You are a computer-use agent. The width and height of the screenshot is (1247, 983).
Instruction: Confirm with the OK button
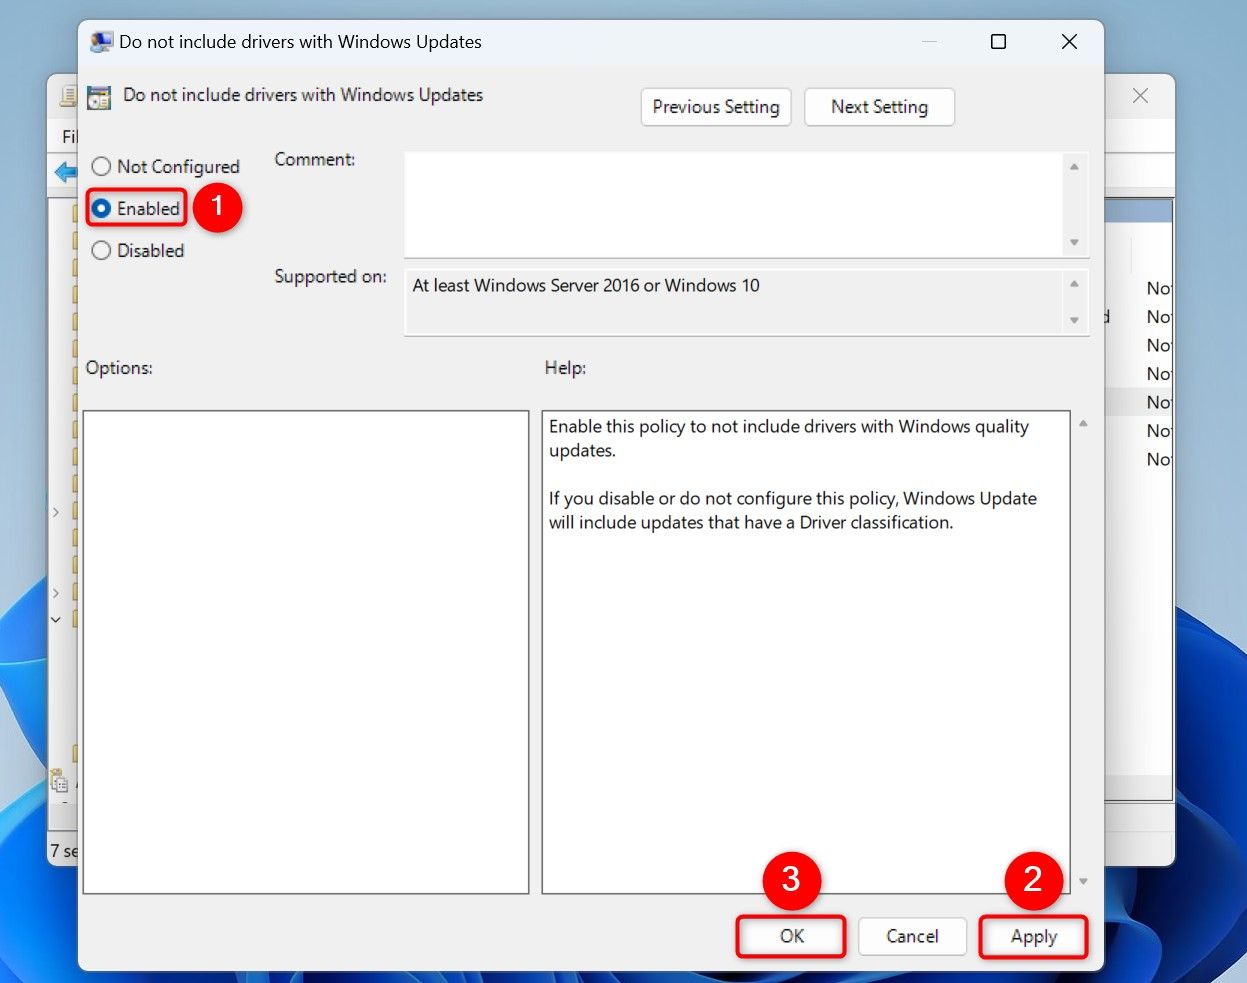click(x=791, y=937)
